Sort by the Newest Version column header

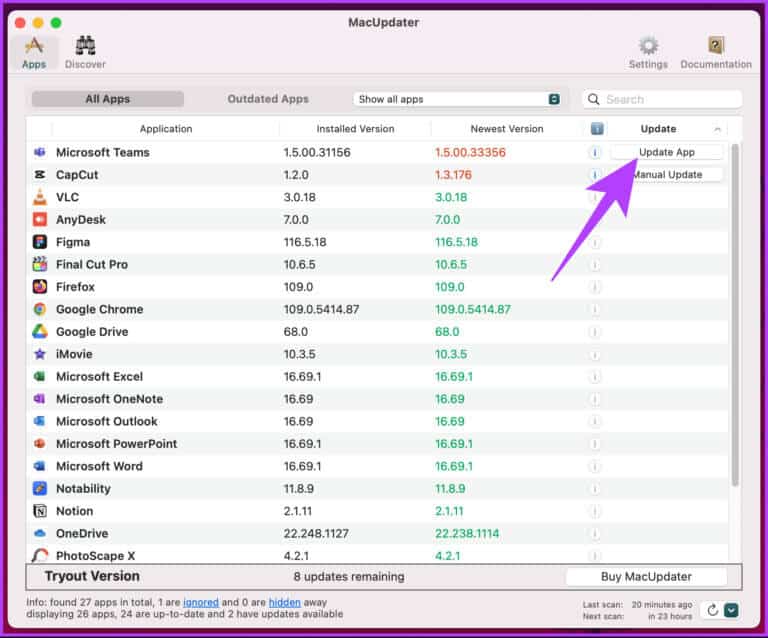pos(507,129)
